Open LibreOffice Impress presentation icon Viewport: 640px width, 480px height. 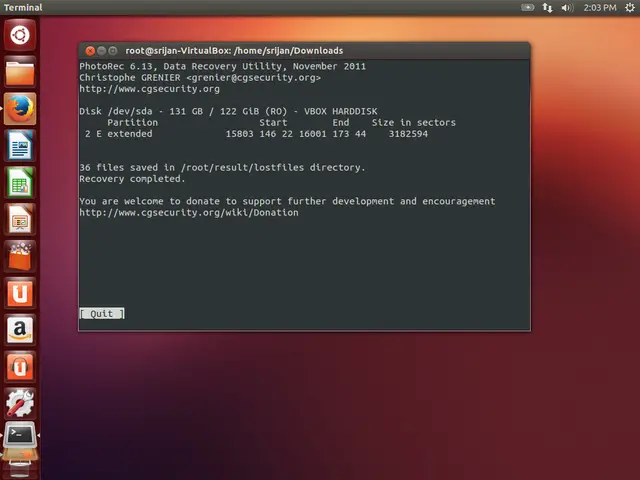pyautogui.click(x=20, y=219)
